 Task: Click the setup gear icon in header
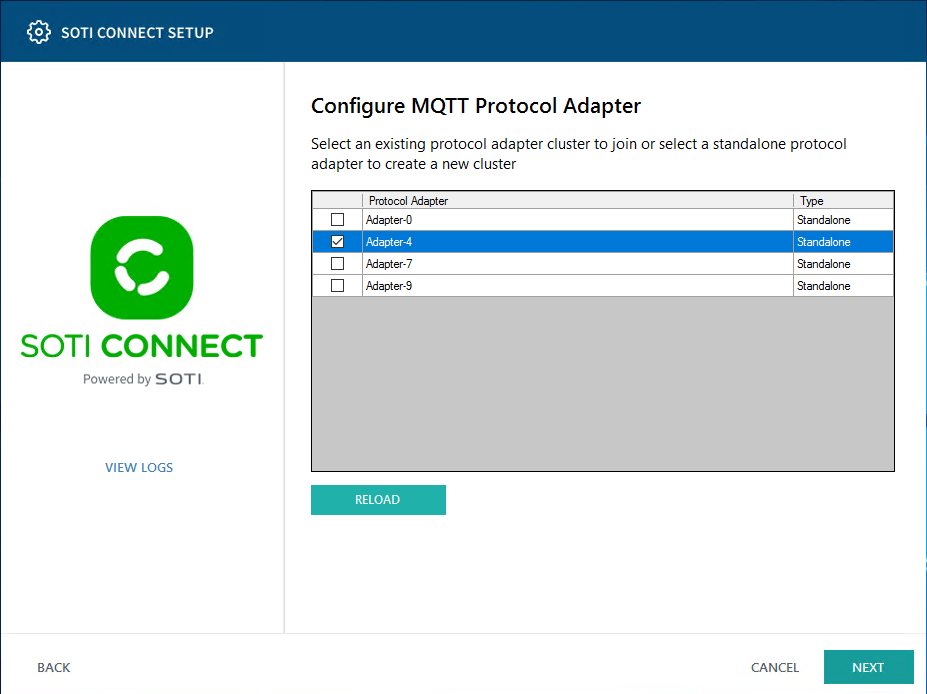click(38, 32)
